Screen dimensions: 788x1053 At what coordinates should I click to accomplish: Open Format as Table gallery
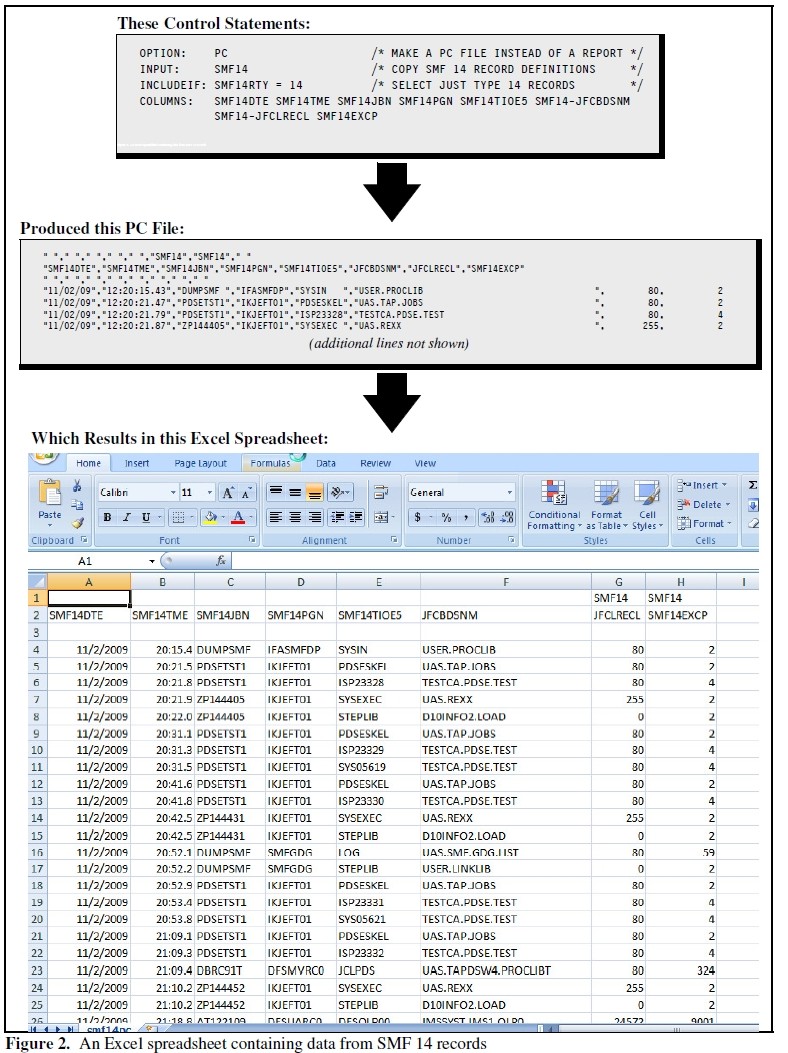pyautogui.click(x=607, y=505)
